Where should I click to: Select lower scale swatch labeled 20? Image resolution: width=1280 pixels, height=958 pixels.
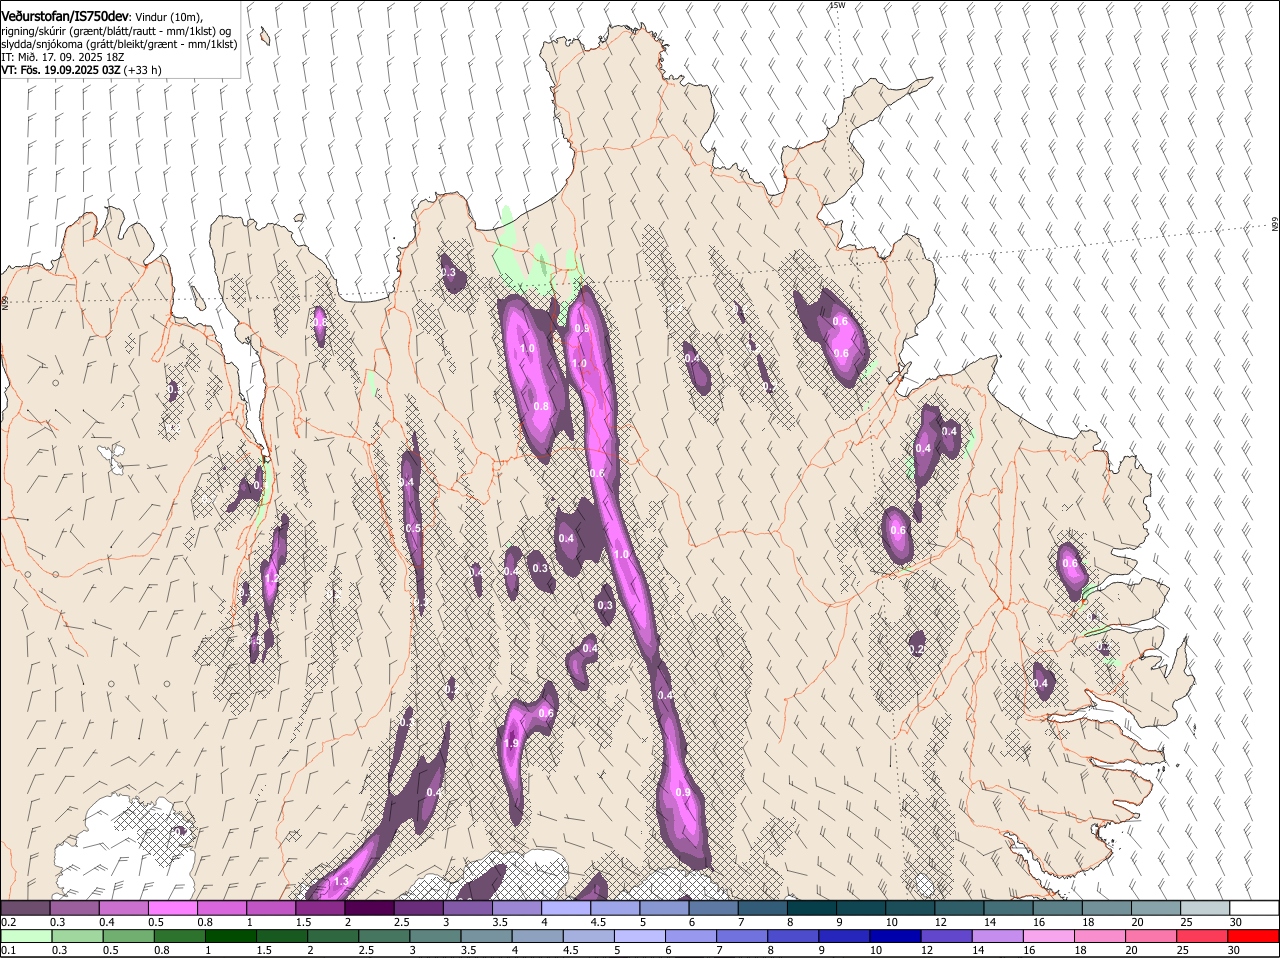[1149, 936]
